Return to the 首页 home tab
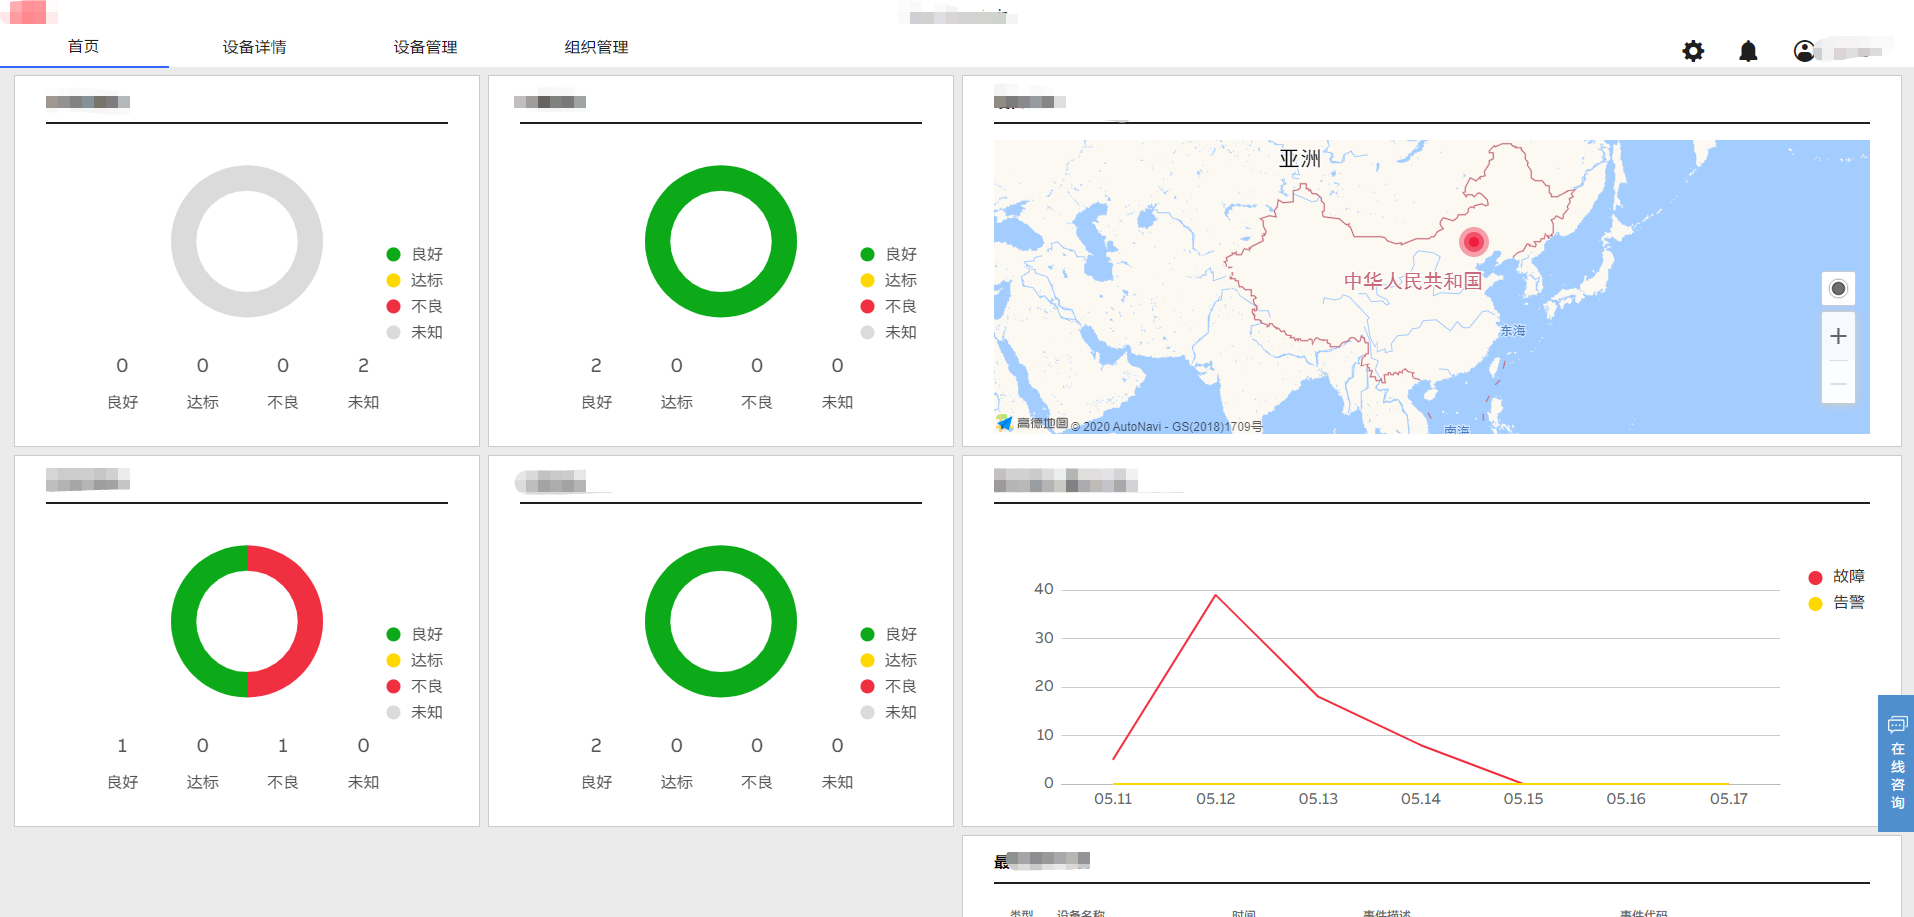 tap(80, 46)
